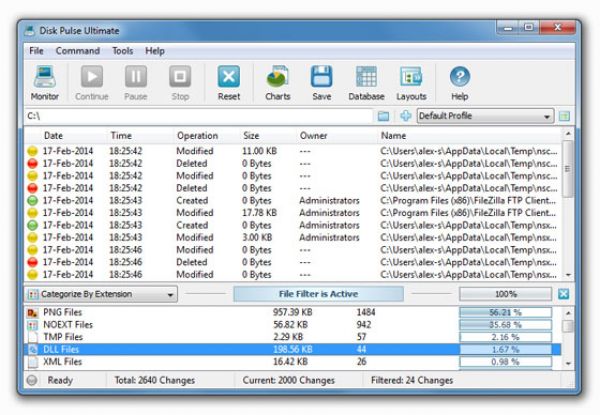This screenshot has height=415, width=600.
Task: Sort the list by Operation column header
Action: tap(197, 135)
